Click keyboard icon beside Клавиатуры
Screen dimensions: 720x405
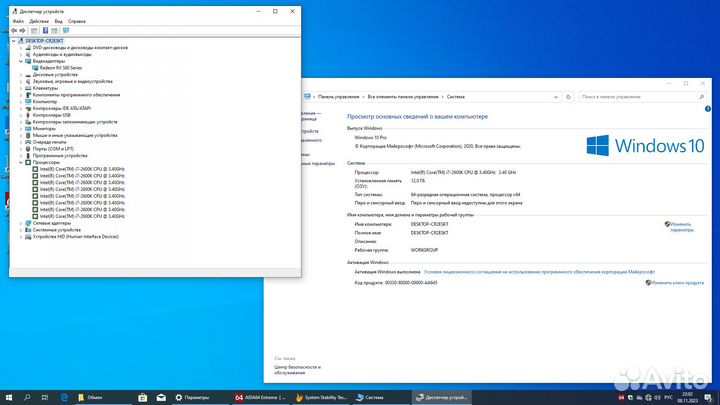pos(28,88)
